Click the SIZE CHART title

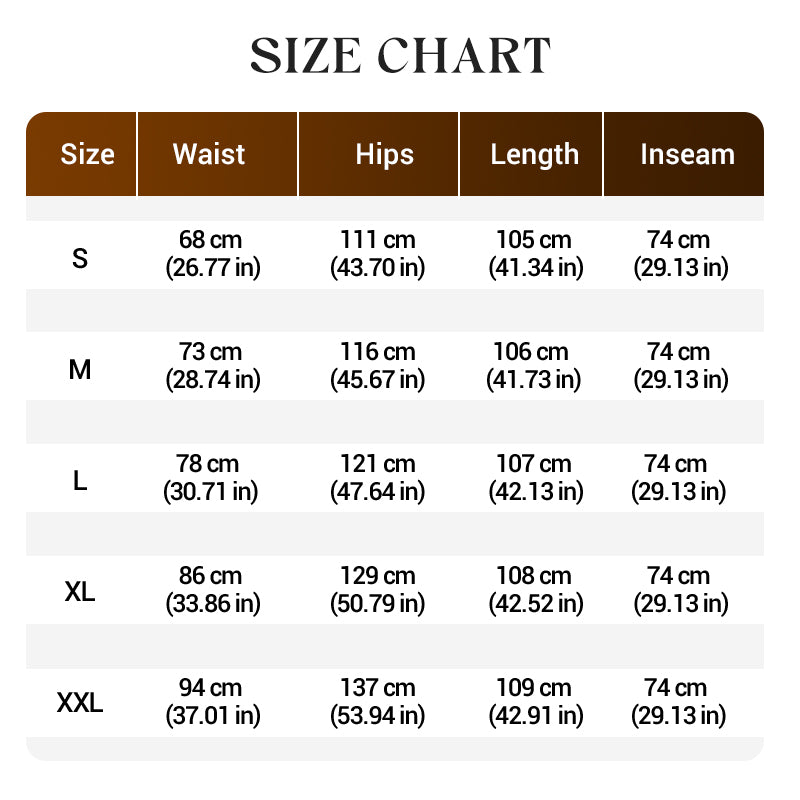click(400, 56)
